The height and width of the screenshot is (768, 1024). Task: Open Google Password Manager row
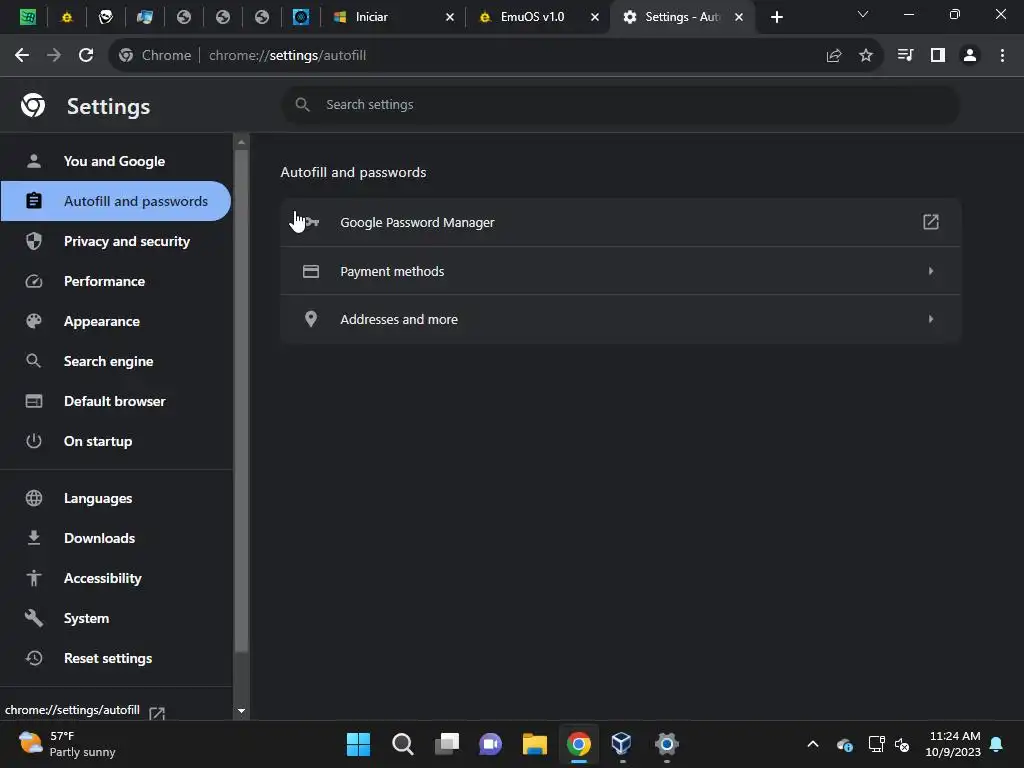[620, 223]
